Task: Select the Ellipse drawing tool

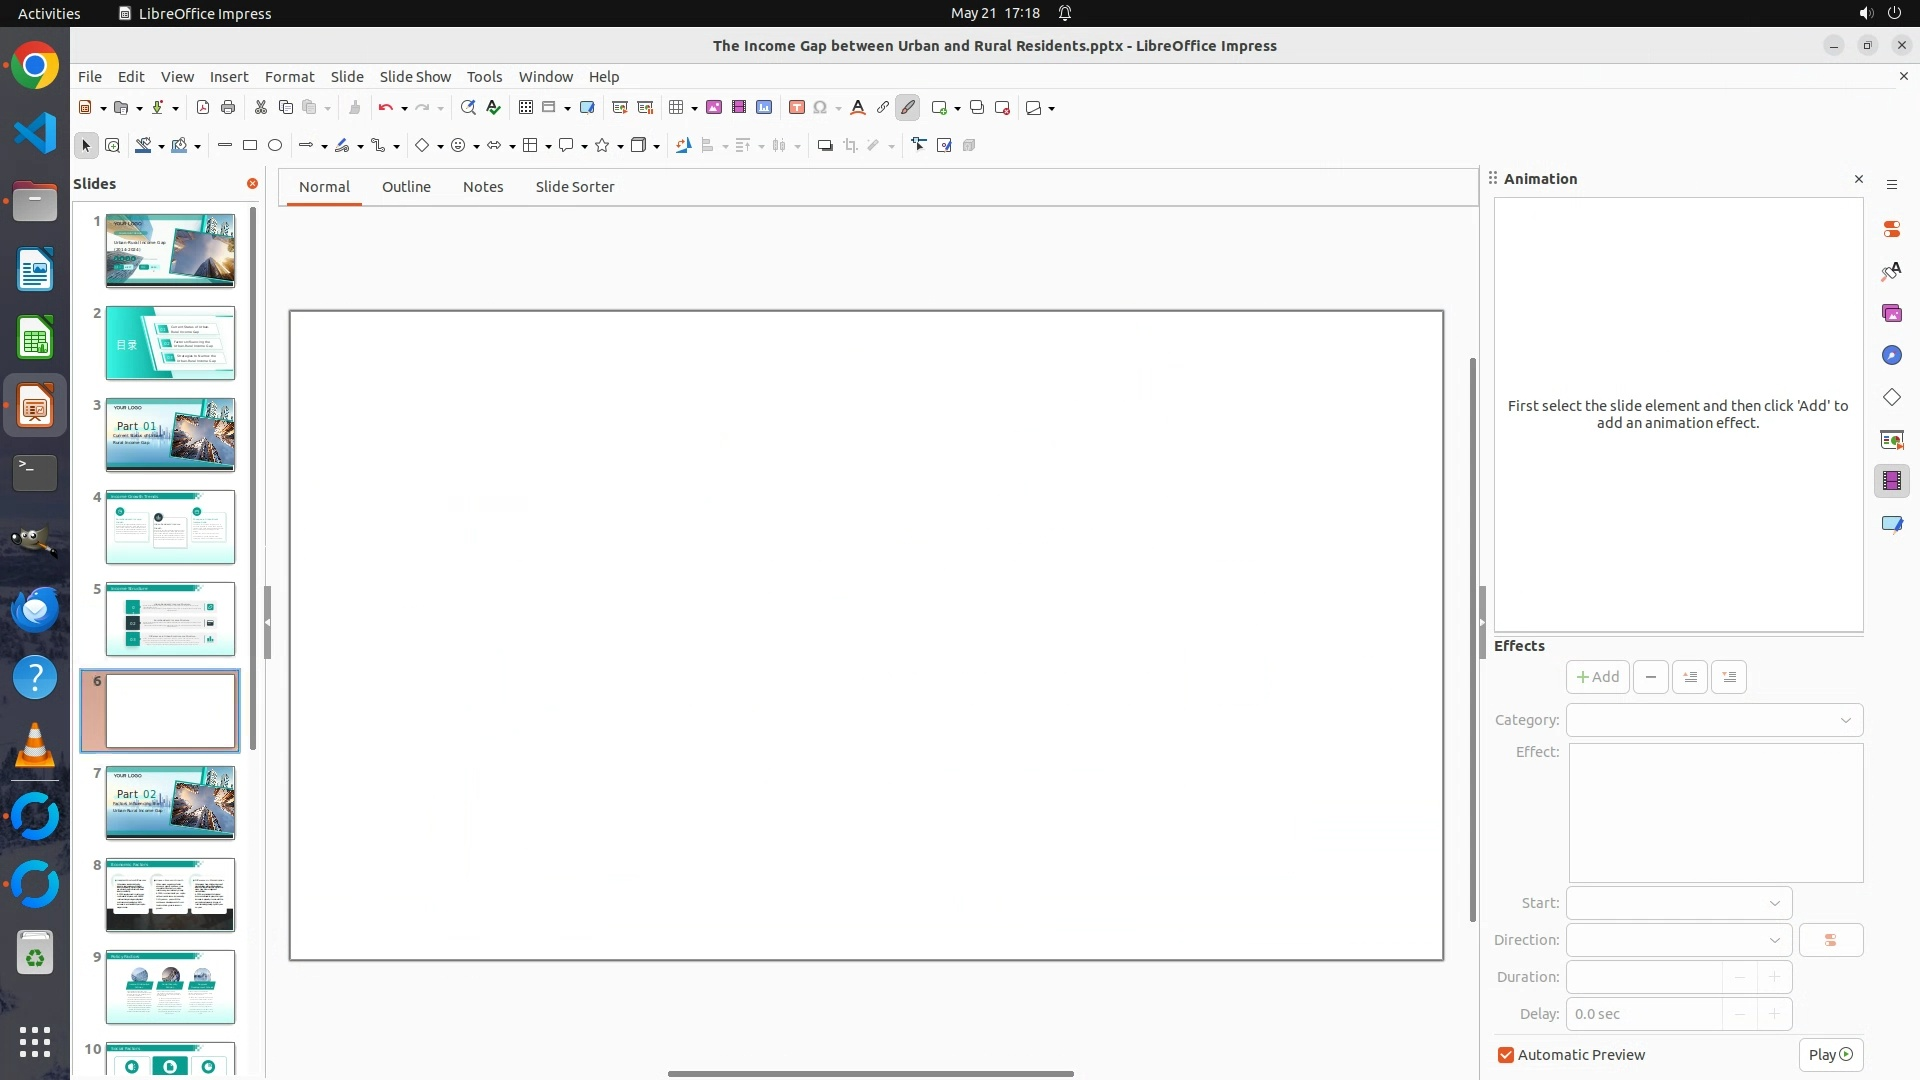Action: point(275,146)
